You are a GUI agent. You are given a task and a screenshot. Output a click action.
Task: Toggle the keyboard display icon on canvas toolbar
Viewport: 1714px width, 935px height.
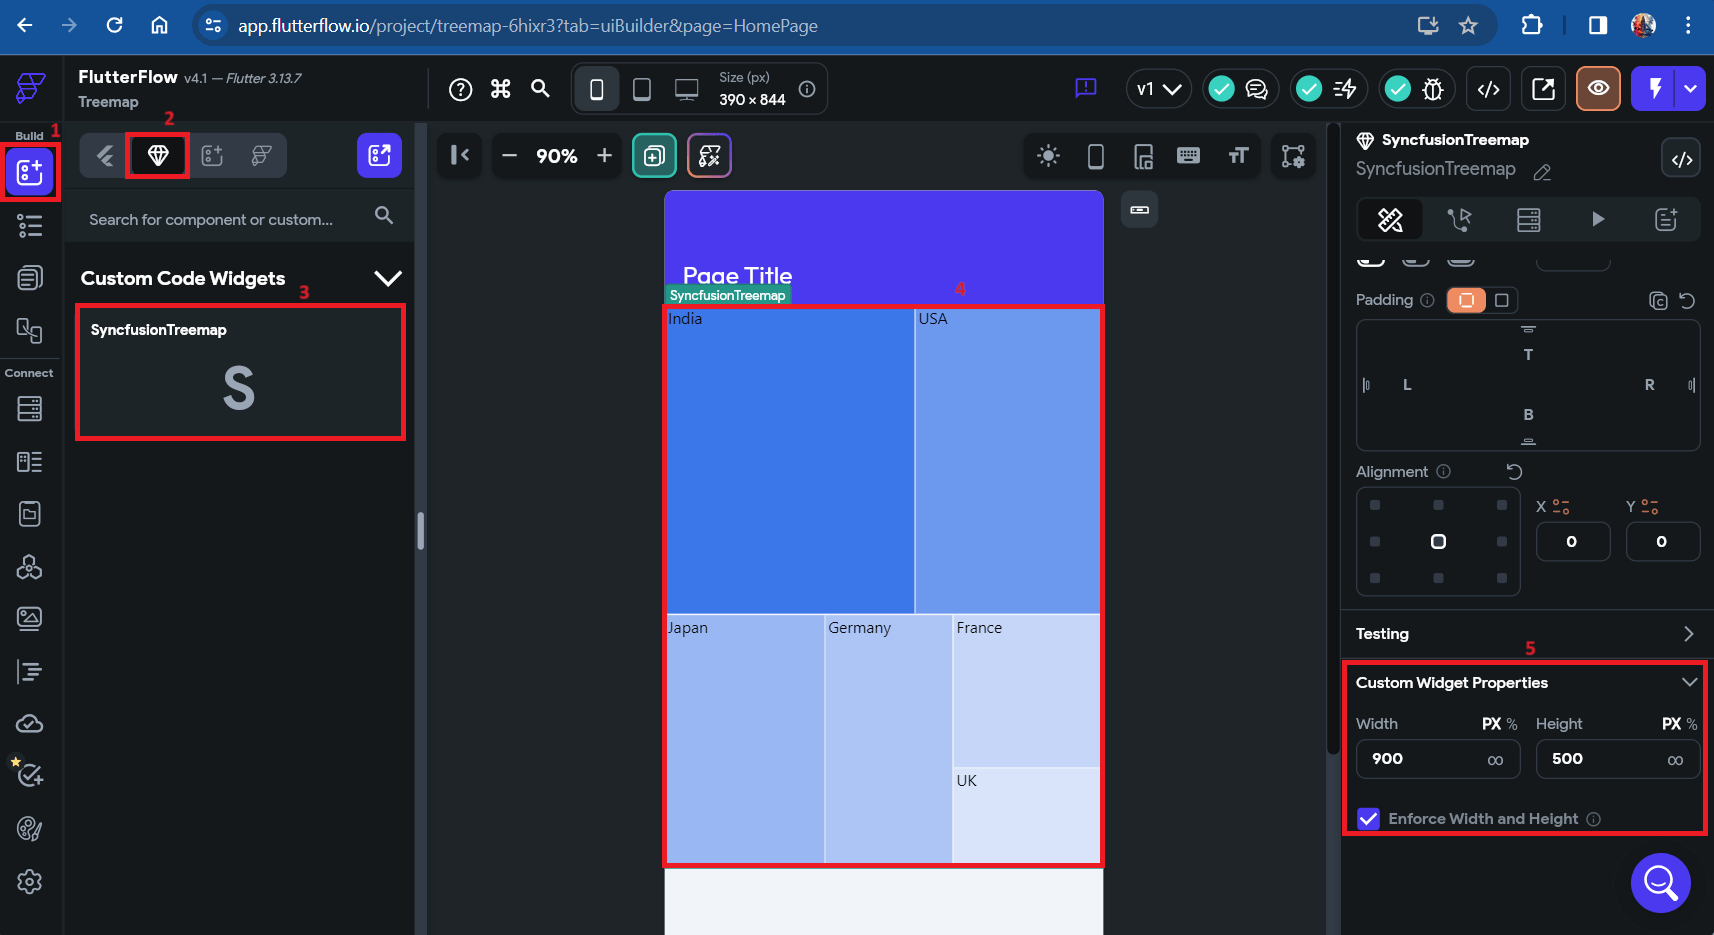[x=1188, y=155]
